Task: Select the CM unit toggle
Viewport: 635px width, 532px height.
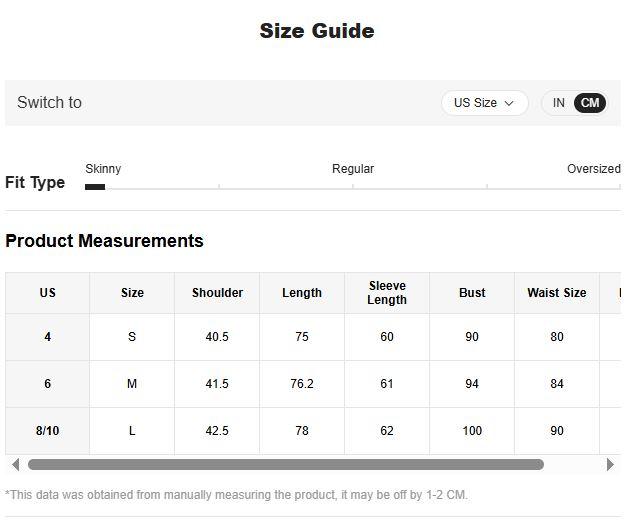Action: click(590, 103)
